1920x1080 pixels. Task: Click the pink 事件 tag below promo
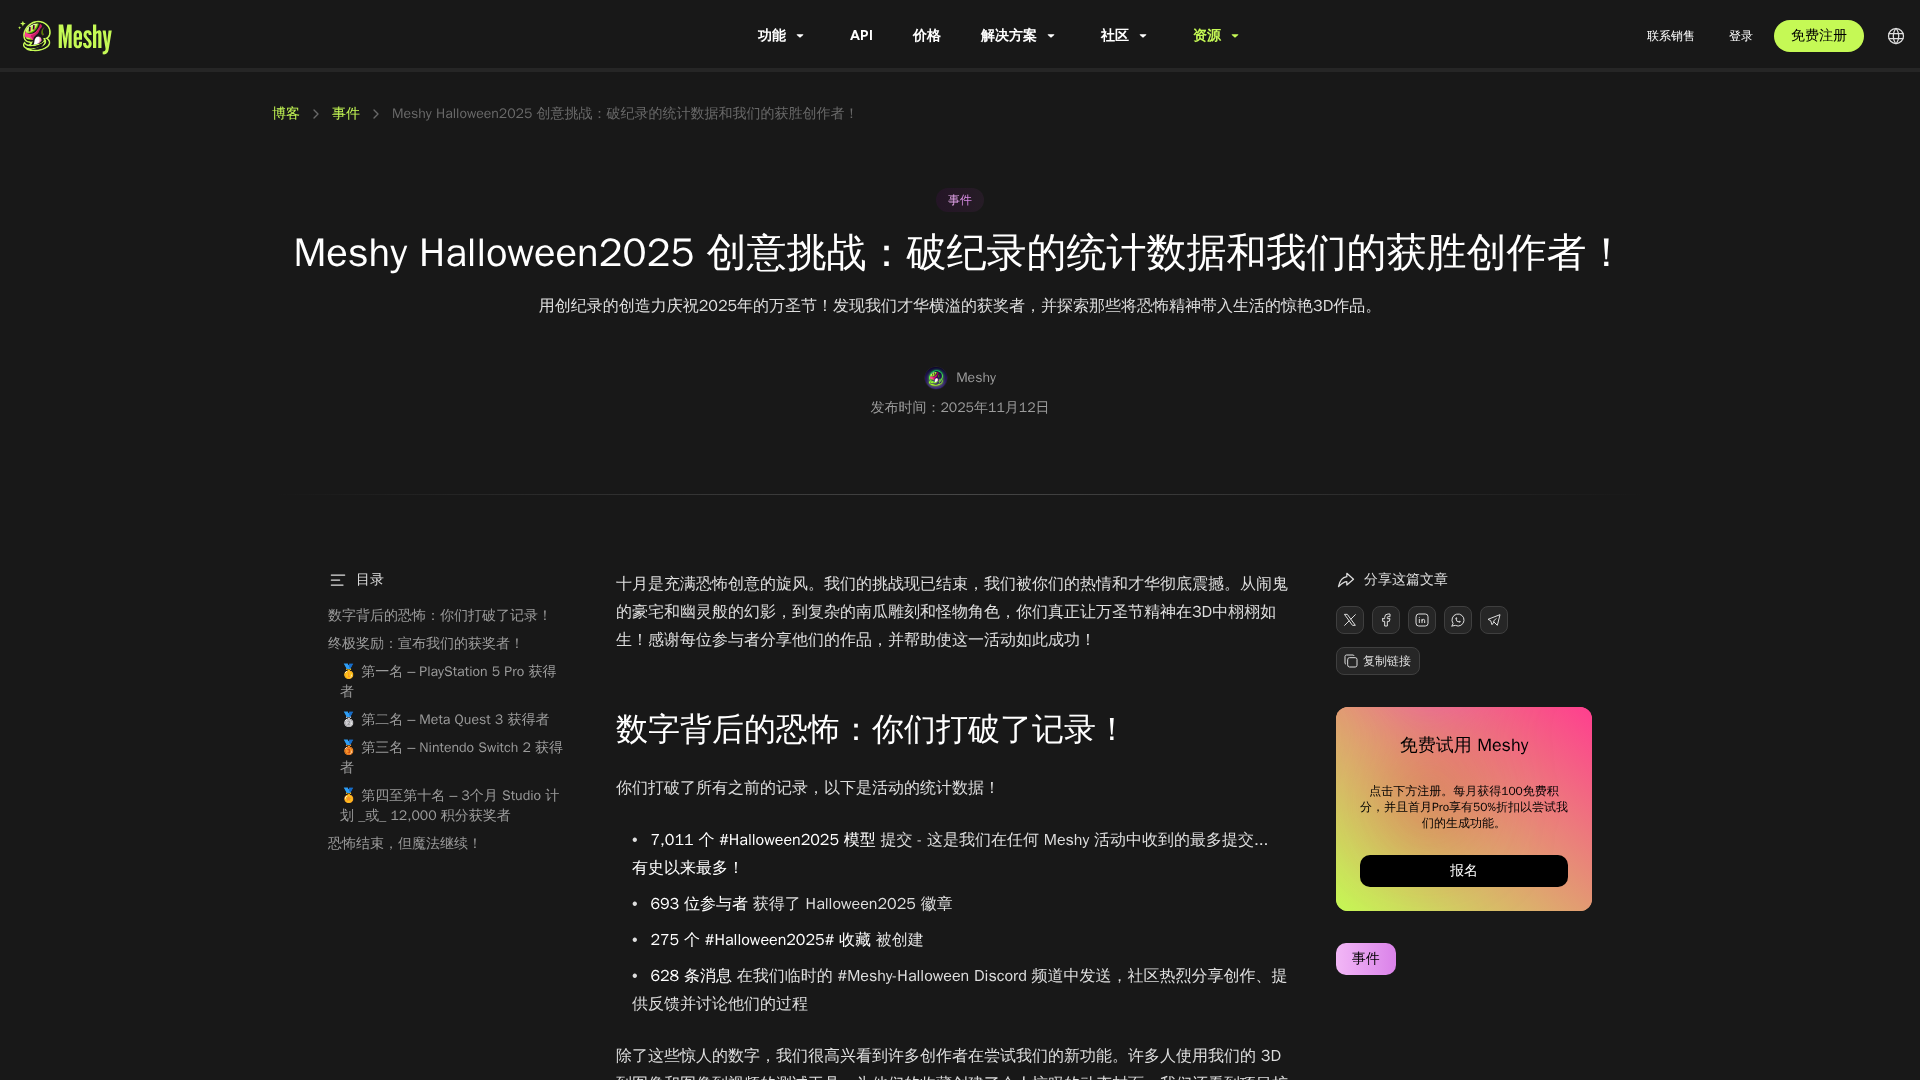1365,959
